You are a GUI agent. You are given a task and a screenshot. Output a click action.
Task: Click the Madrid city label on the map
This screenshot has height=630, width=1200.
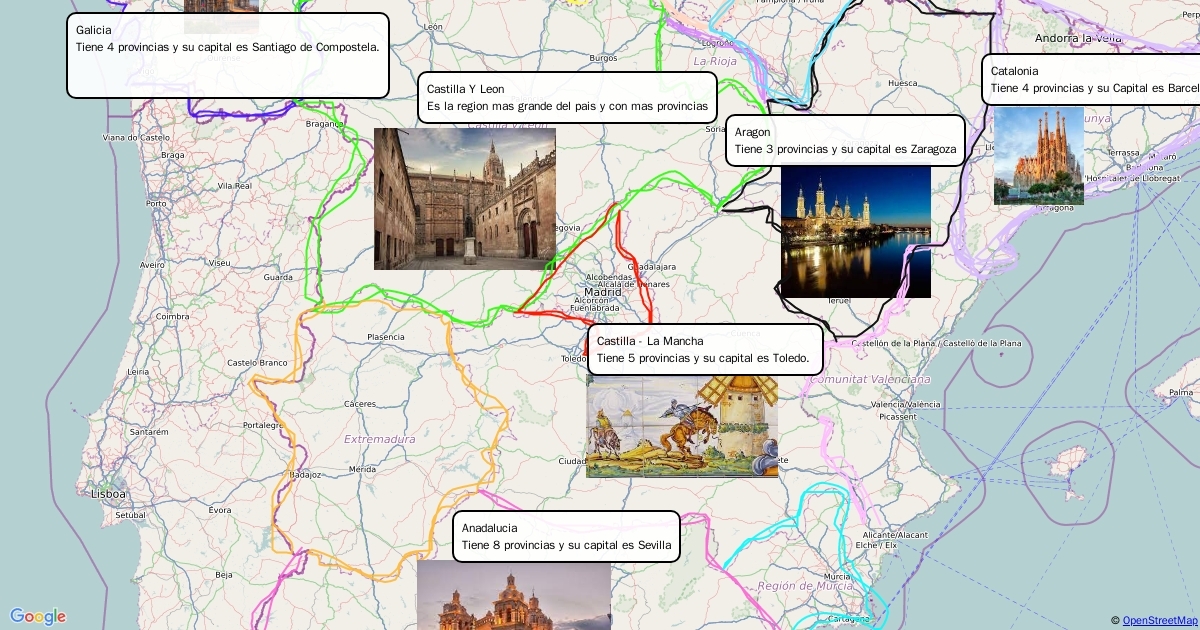602,292
